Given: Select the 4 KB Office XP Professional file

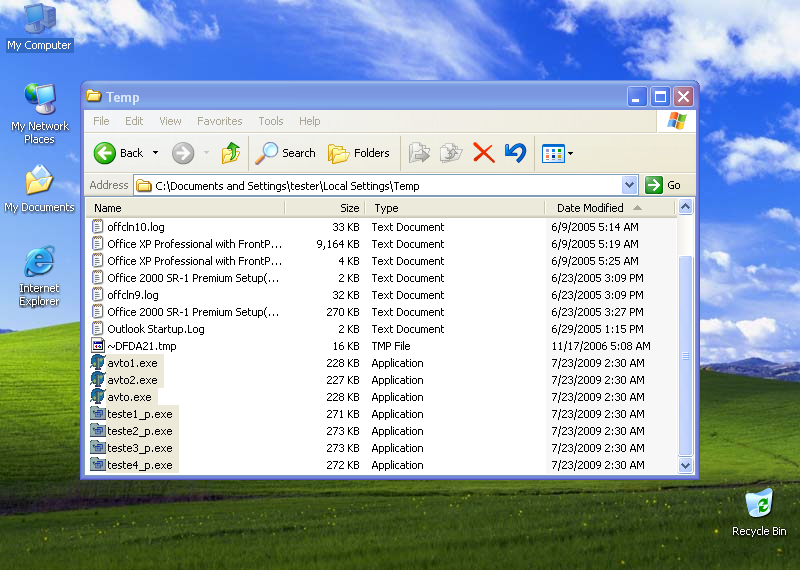Looking at the screenshot, I should click(x=194, y=261).
